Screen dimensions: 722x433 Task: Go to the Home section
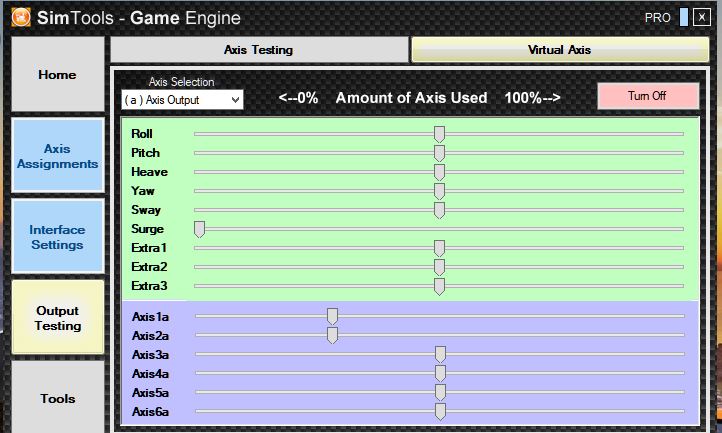[x=58, y=74]
